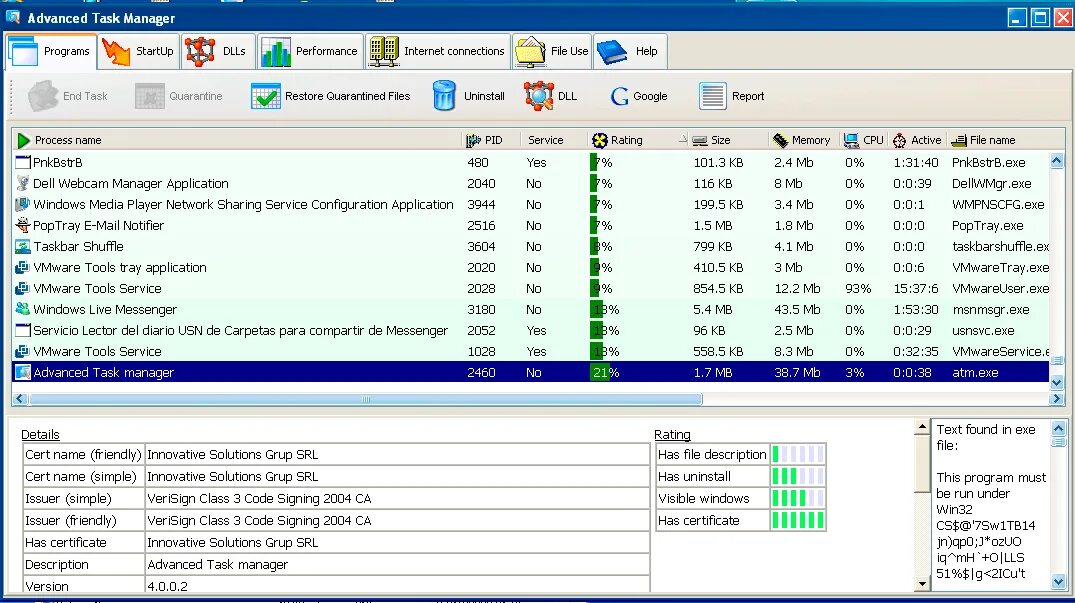Viewport: 1075px width, 603px height.
Task: Click the Internet connections buildings icon
Action: pos(384,52)
